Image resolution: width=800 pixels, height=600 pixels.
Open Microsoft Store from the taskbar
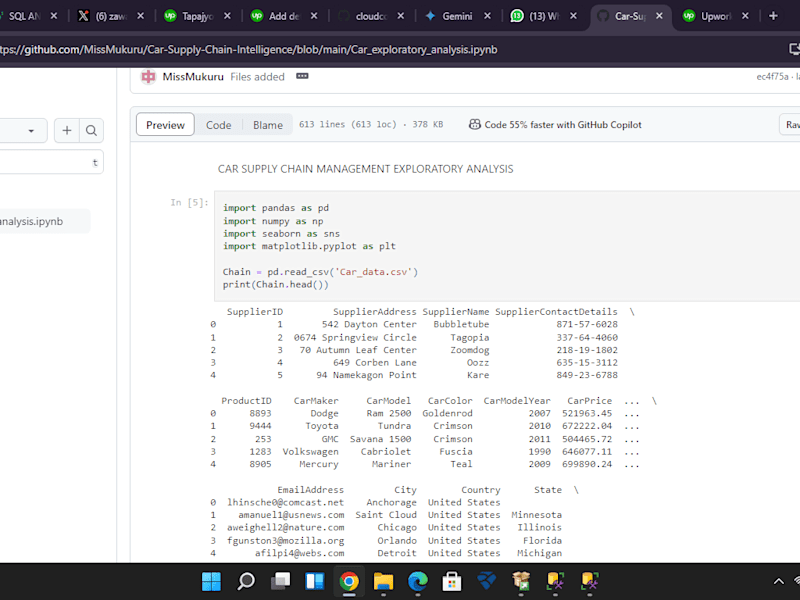[x=452, y=581]
